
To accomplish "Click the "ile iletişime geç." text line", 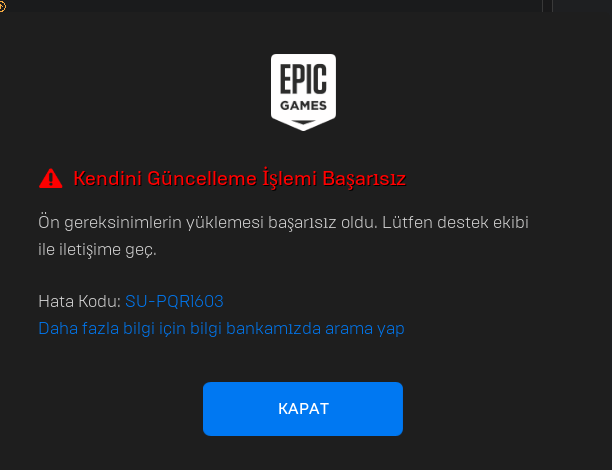I will (x=97, y=250).
